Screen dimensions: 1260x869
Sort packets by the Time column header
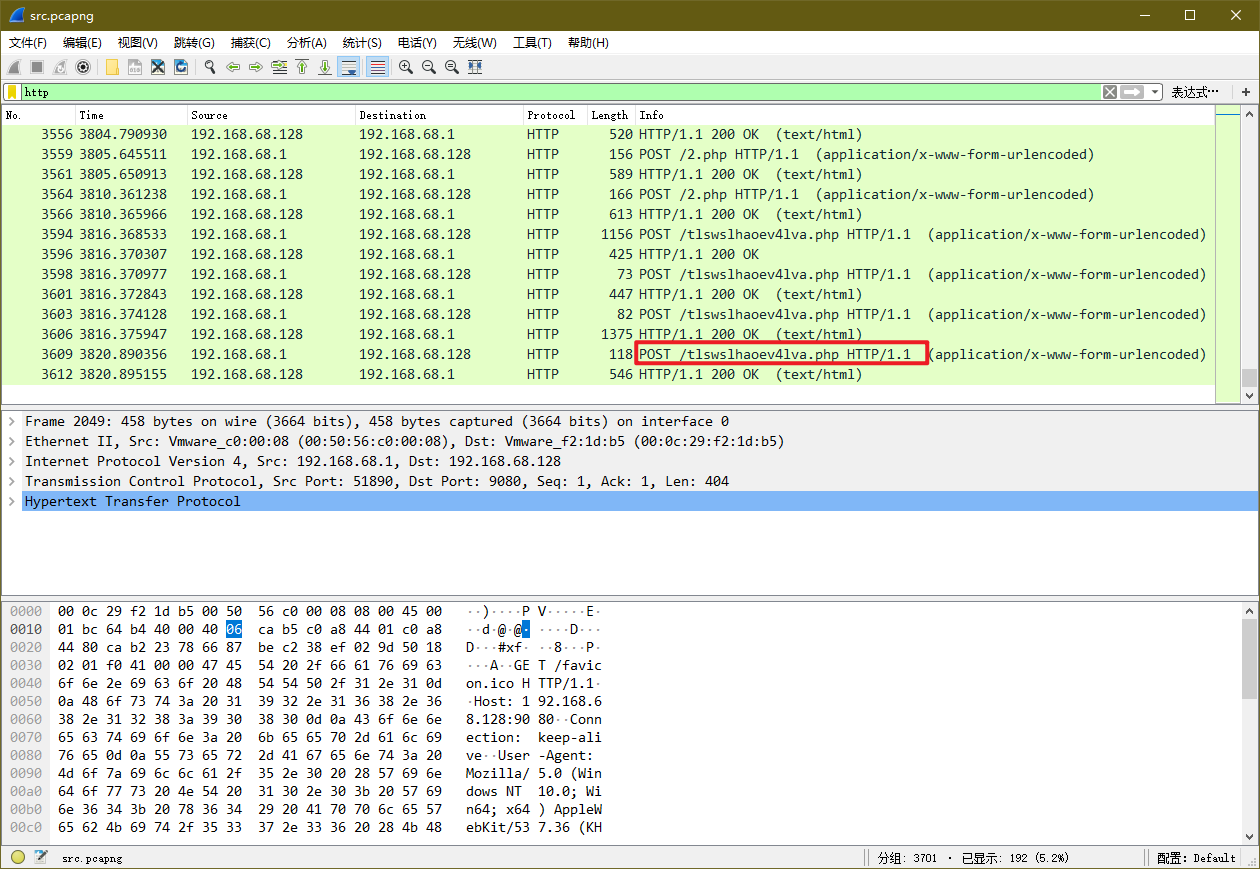(131, 115)
